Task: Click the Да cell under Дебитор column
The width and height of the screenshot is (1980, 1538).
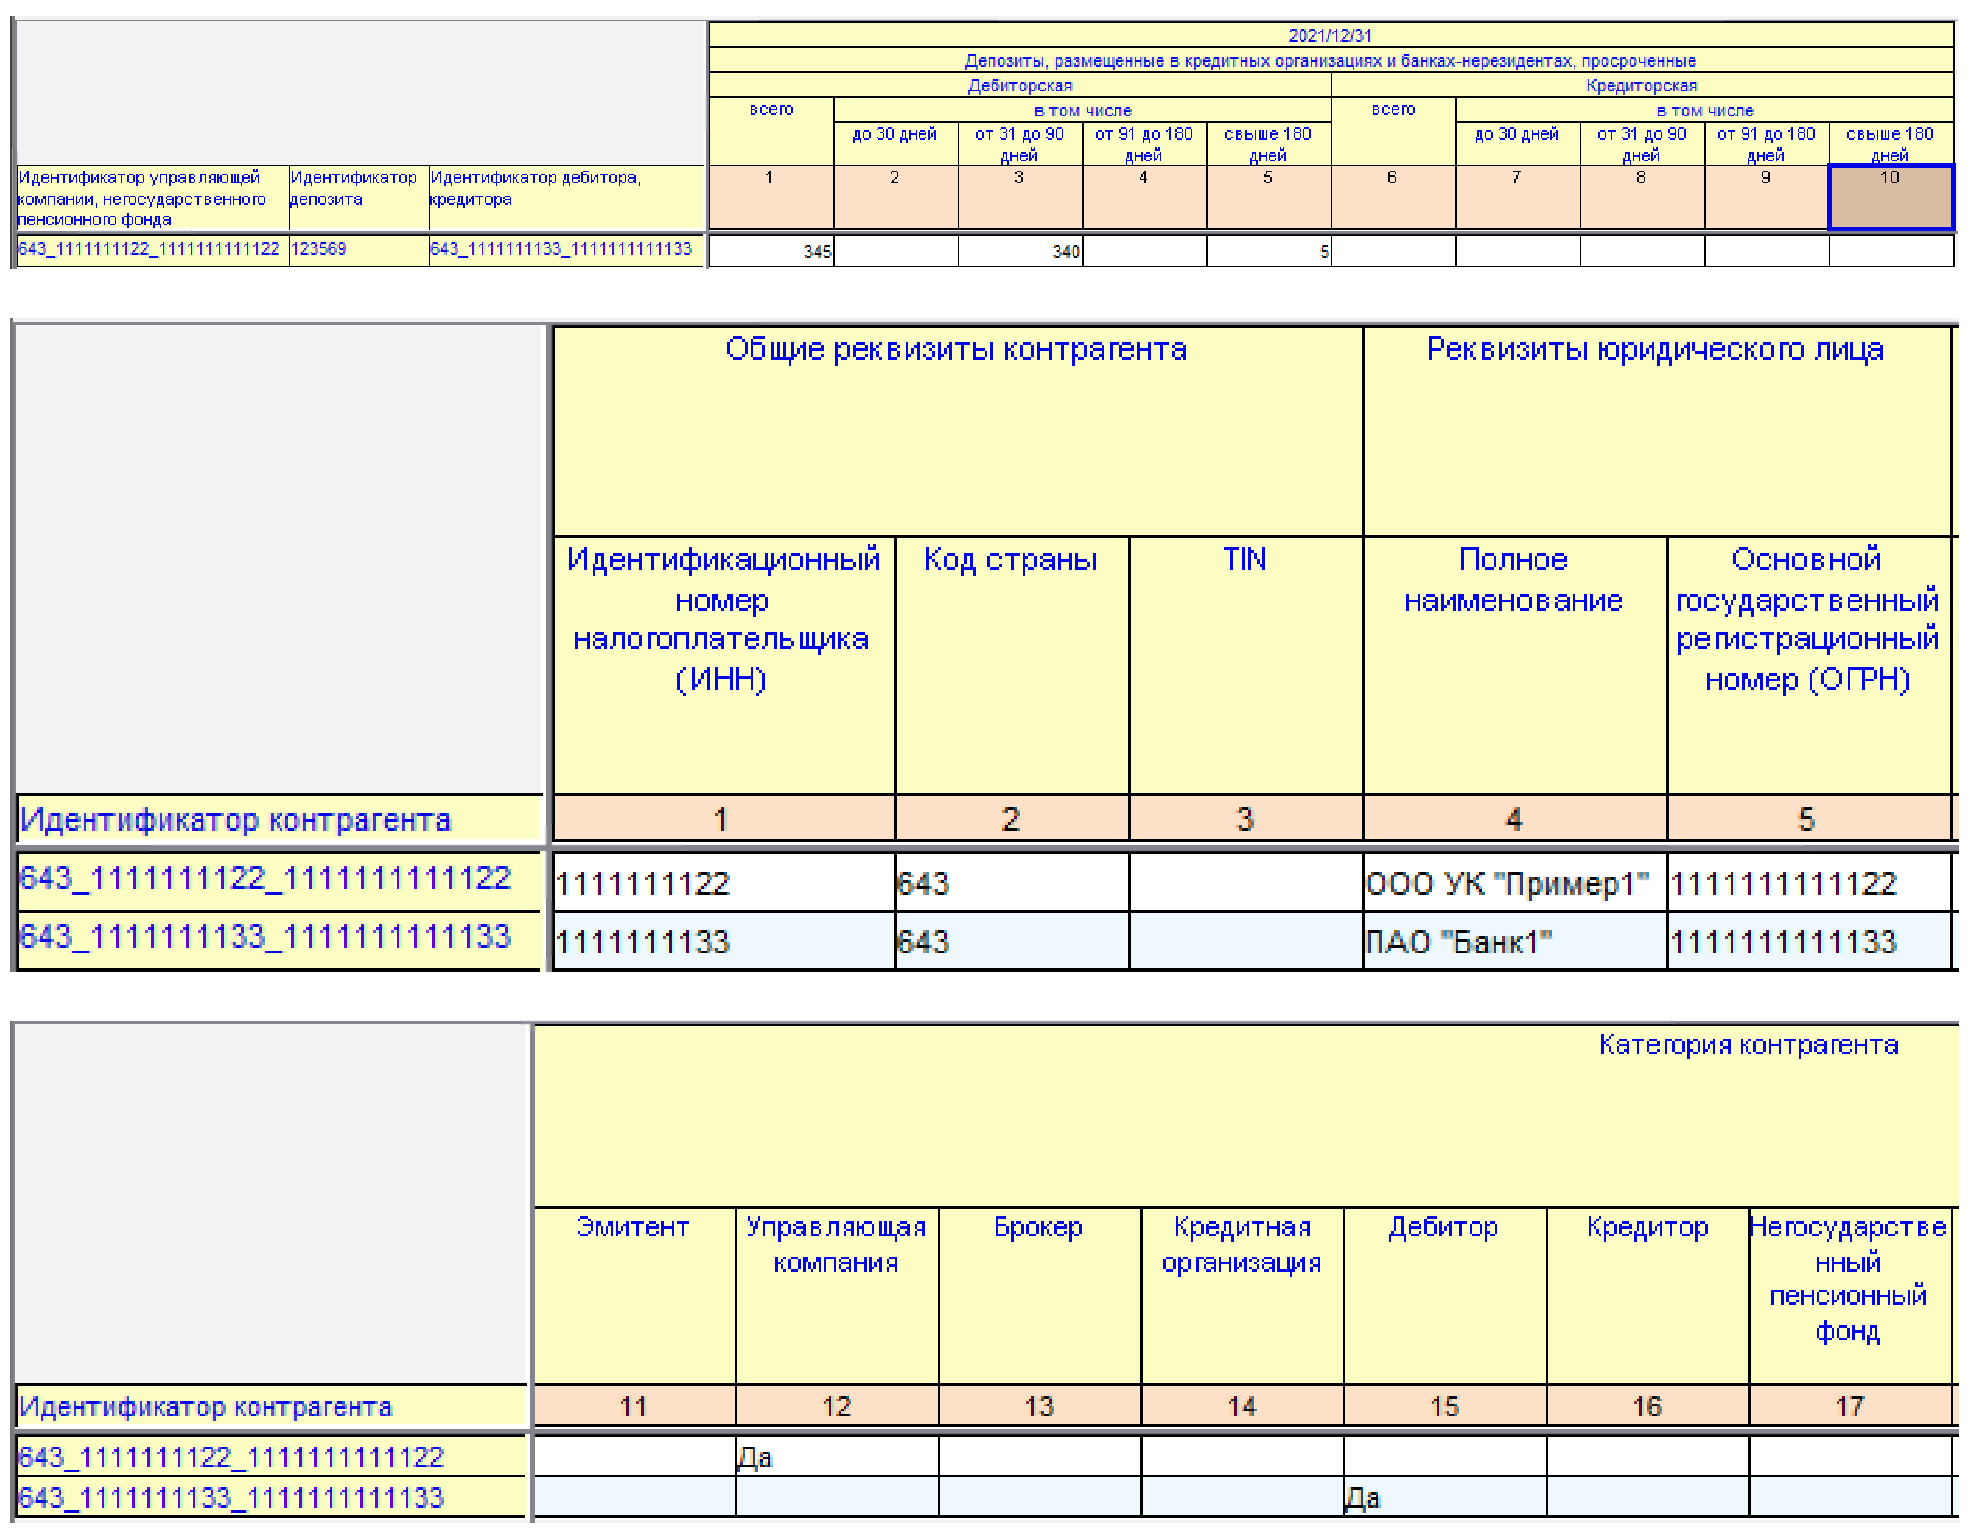Action: 1444,1497
